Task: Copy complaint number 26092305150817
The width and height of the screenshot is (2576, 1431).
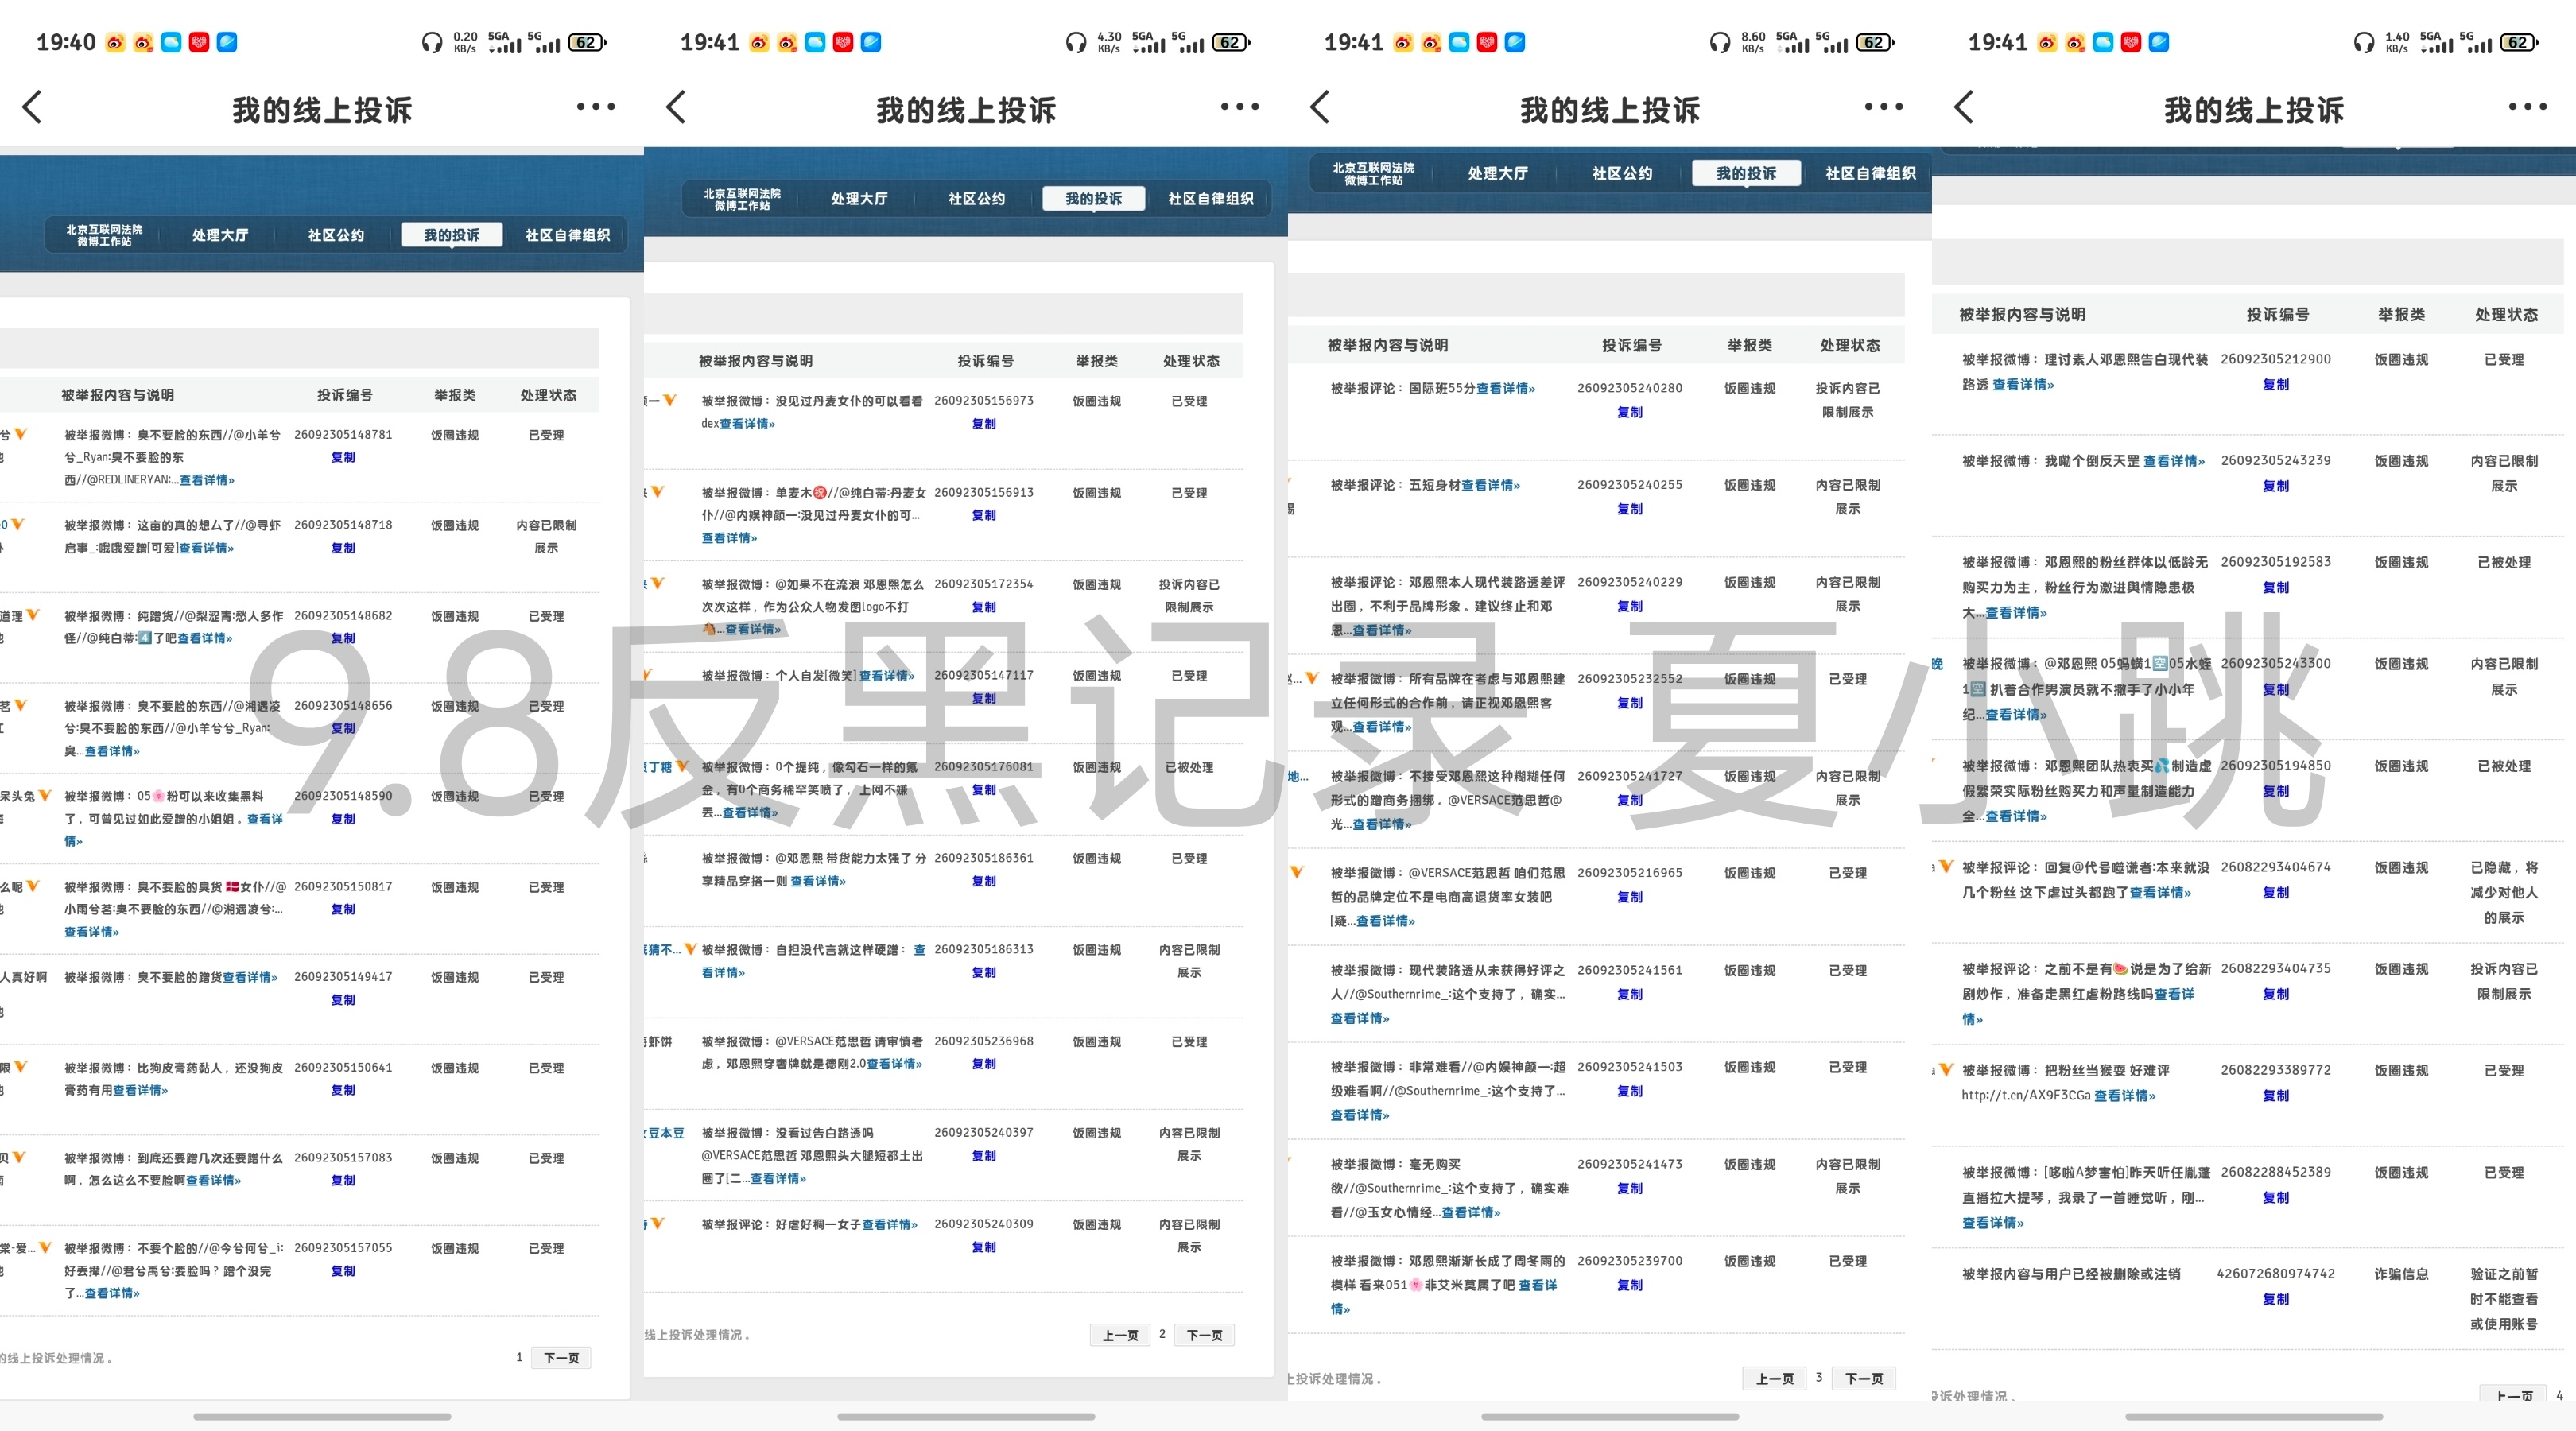Action: pos(343,909)
